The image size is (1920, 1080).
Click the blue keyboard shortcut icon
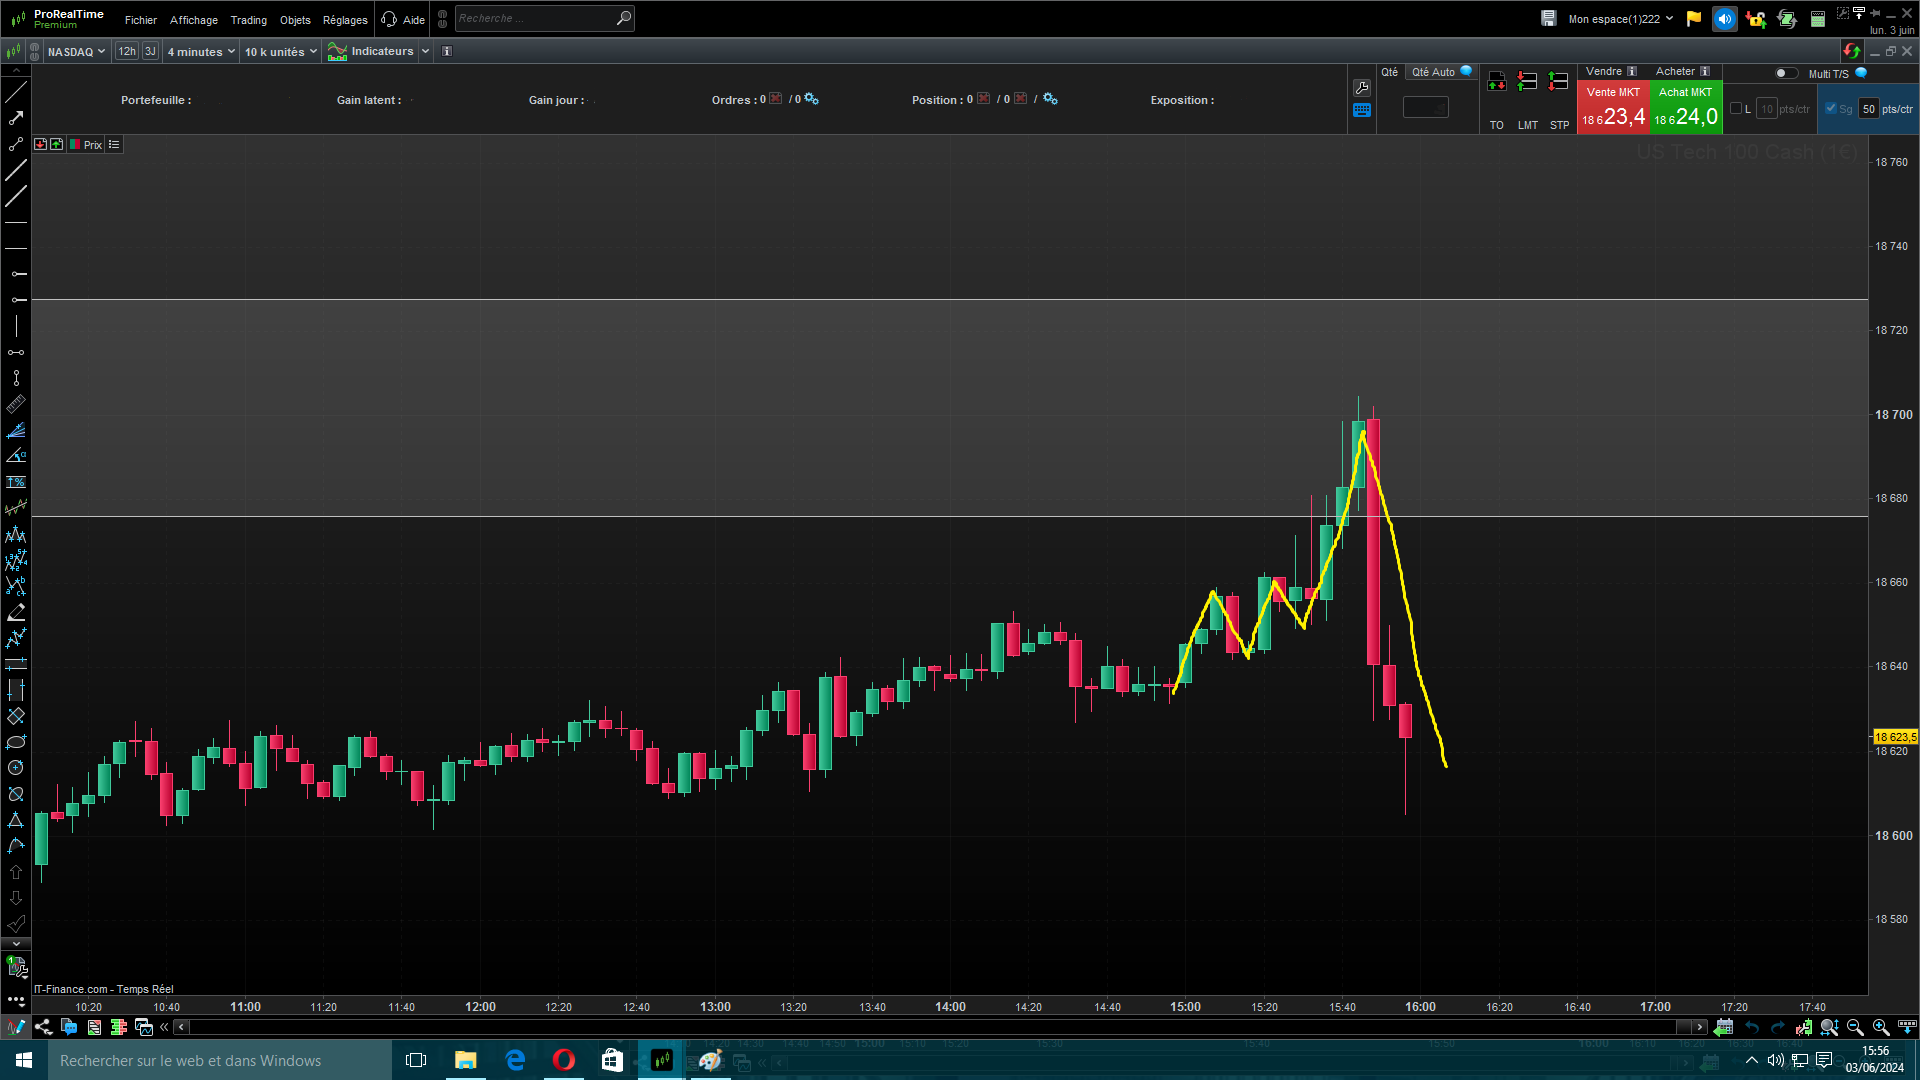click(x=1362, y=111)
